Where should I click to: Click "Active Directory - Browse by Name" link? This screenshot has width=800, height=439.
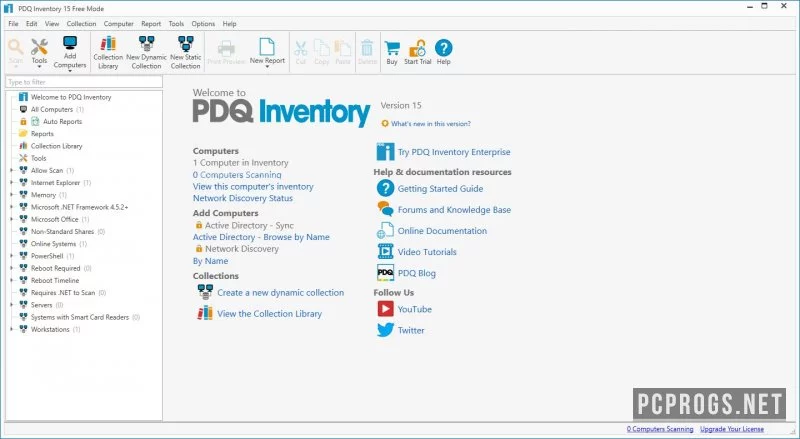coord(261,237)
